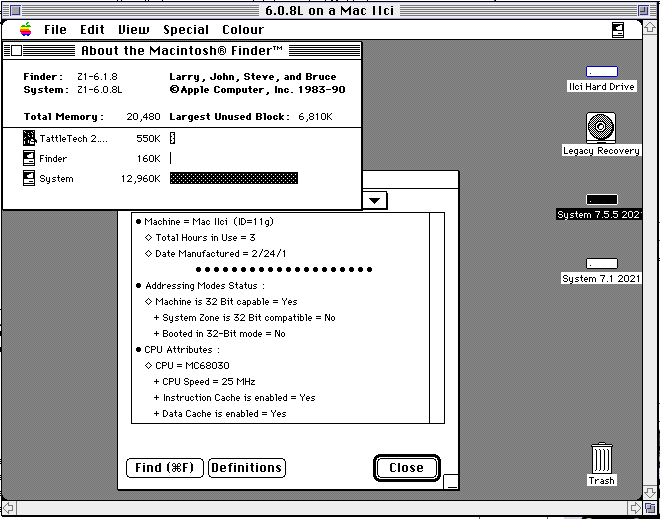Open the MultiFinder application icon in menu bar

tap(617, 30)
